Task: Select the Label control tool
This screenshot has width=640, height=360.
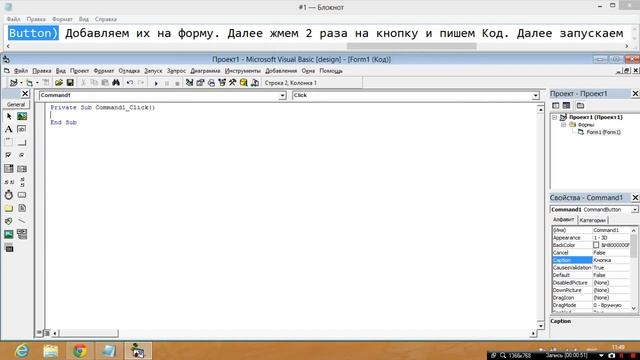Action: click(9, 129)
